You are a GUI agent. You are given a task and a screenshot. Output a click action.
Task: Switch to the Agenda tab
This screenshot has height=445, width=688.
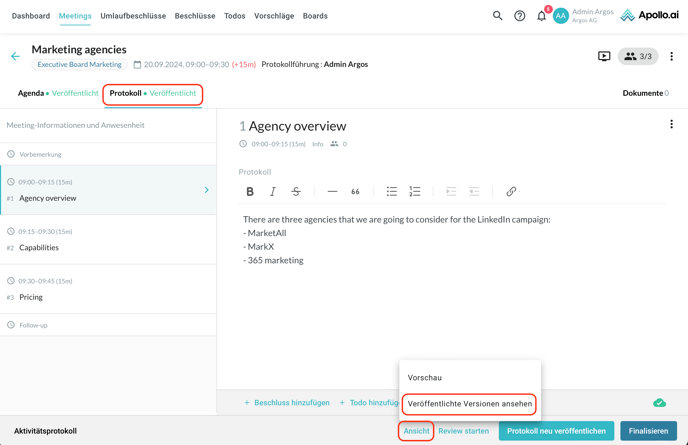(31, 93)
